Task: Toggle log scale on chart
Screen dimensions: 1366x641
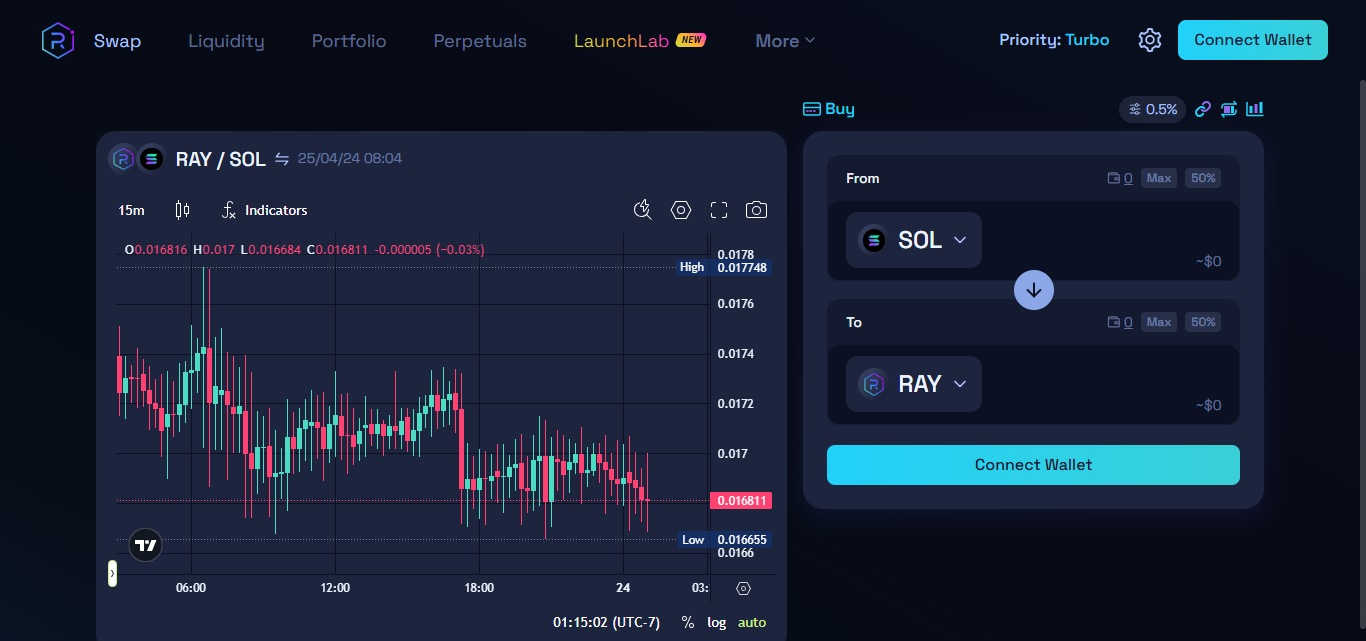Action: 717,622
